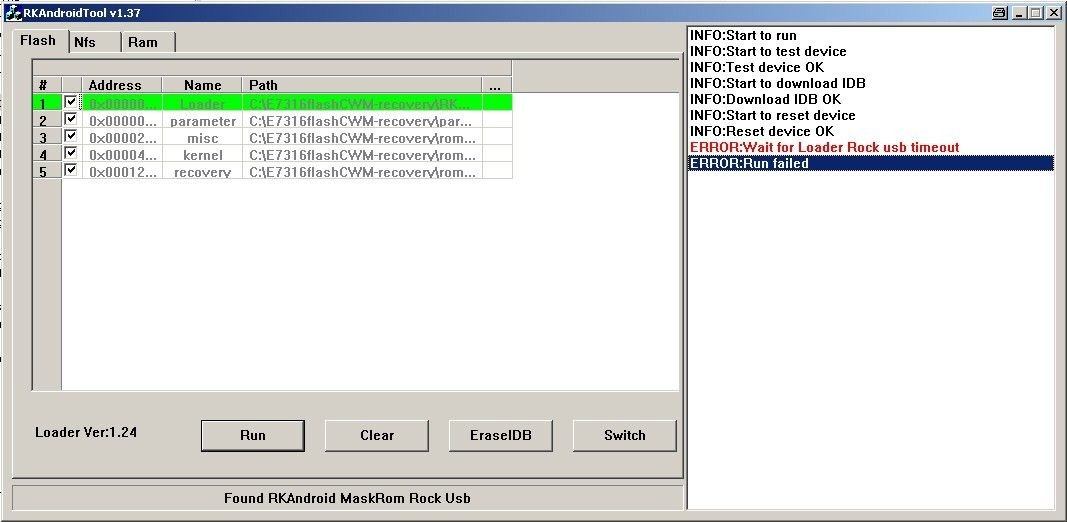Open the browse cell of the kernel row
1067x522 pixels.
pyautogui.click(x=497, y=154)
